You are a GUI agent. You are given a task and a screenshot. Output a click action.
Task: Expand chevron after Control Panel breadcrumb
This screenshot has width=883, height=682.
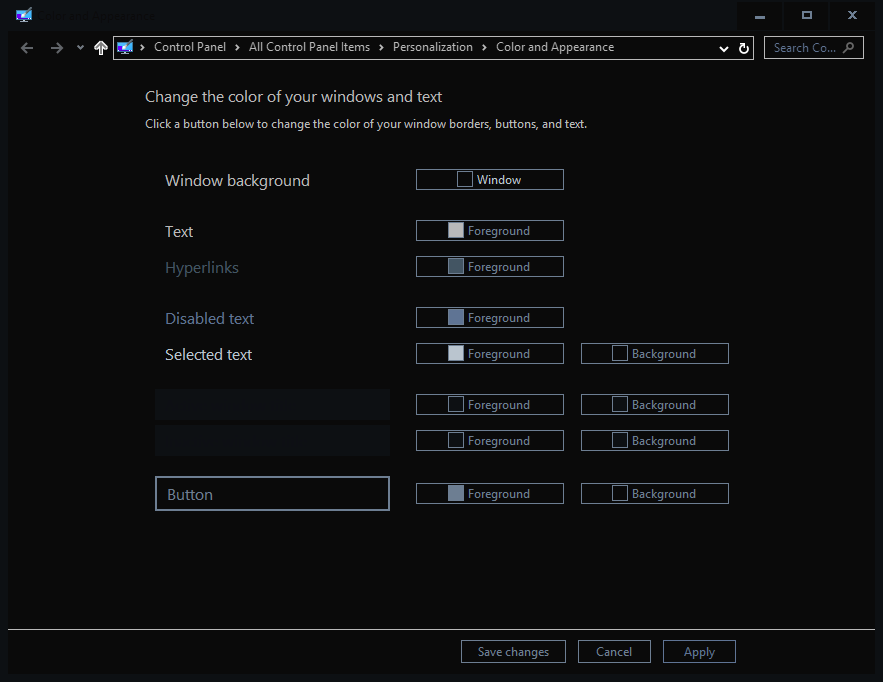pyautogui.click(x=237, y=48)
